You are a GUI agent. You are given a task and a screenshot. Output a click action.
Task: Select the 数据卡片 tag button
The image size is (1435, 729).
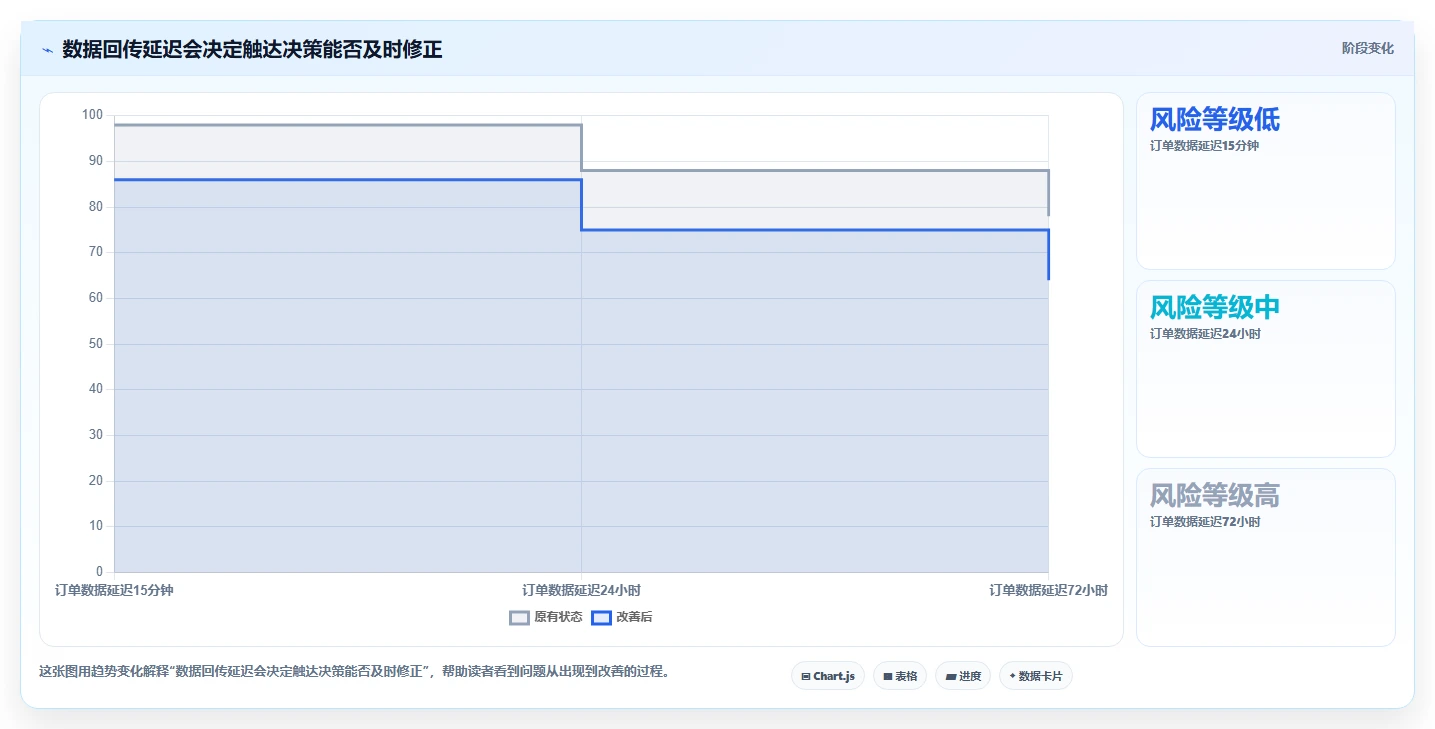click(1036, 676)
